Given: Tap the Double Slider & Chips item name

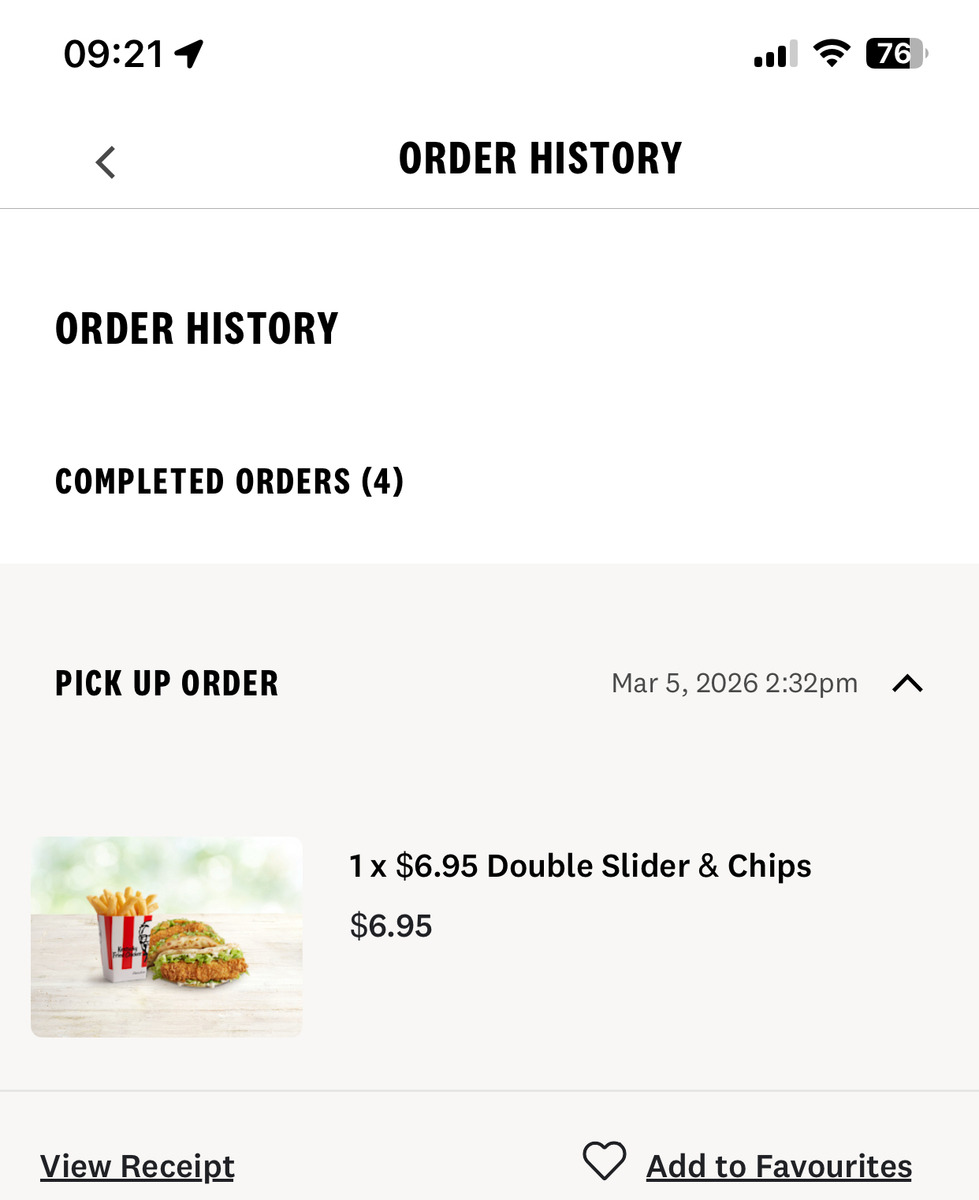Looking at the screenshot, I should pos(580,866).
